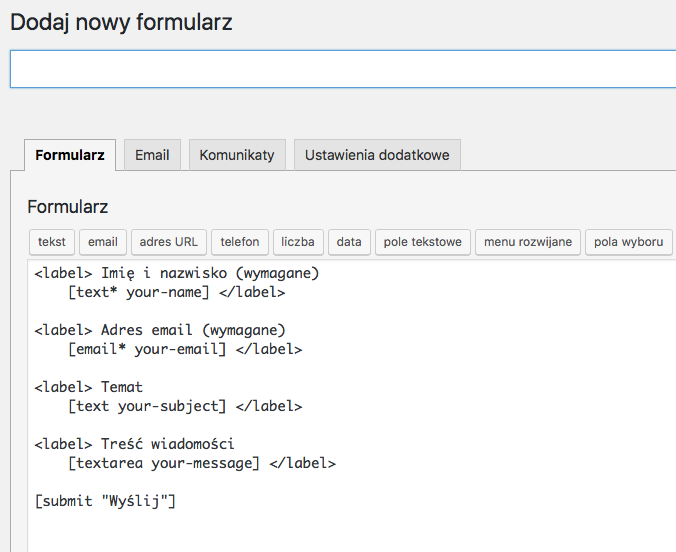676x552 pixels.
Task: Click the '<label> Imię i nazwisko (wymagane)' line
Action: tap(177, 273)
